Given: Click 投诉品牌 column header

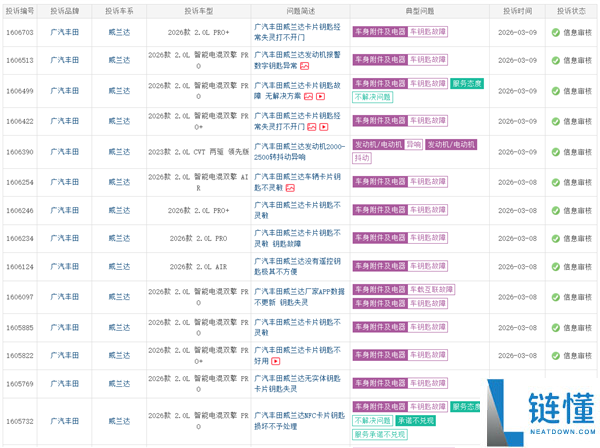Looking at the screenshot, I should (x=64, y=11).
